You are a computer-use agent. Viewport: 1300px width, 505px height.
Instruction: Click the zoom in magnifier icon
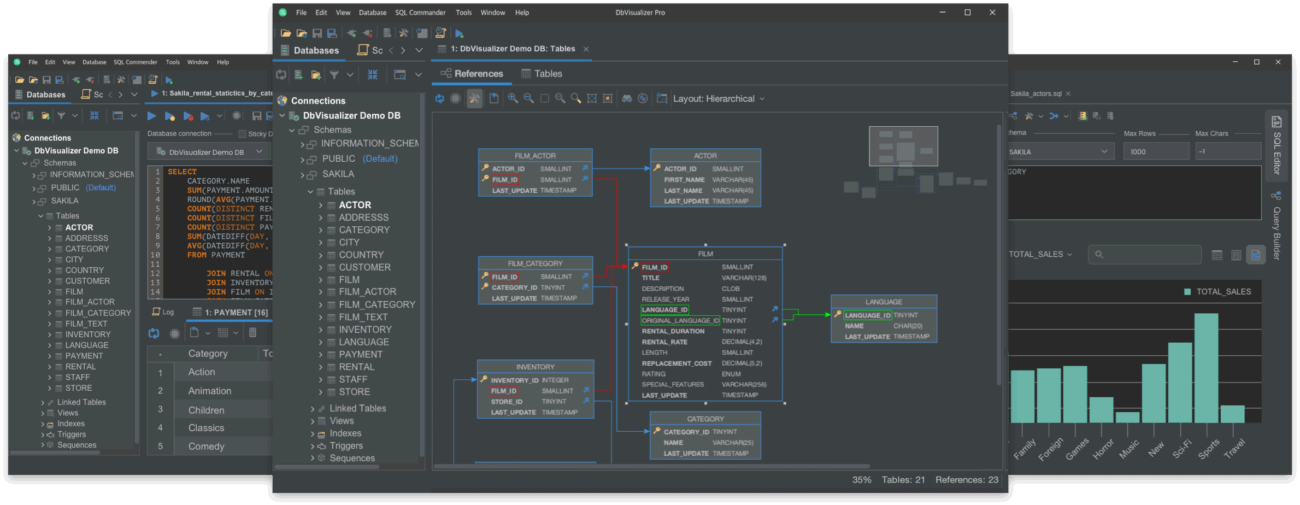coord(513,99)
